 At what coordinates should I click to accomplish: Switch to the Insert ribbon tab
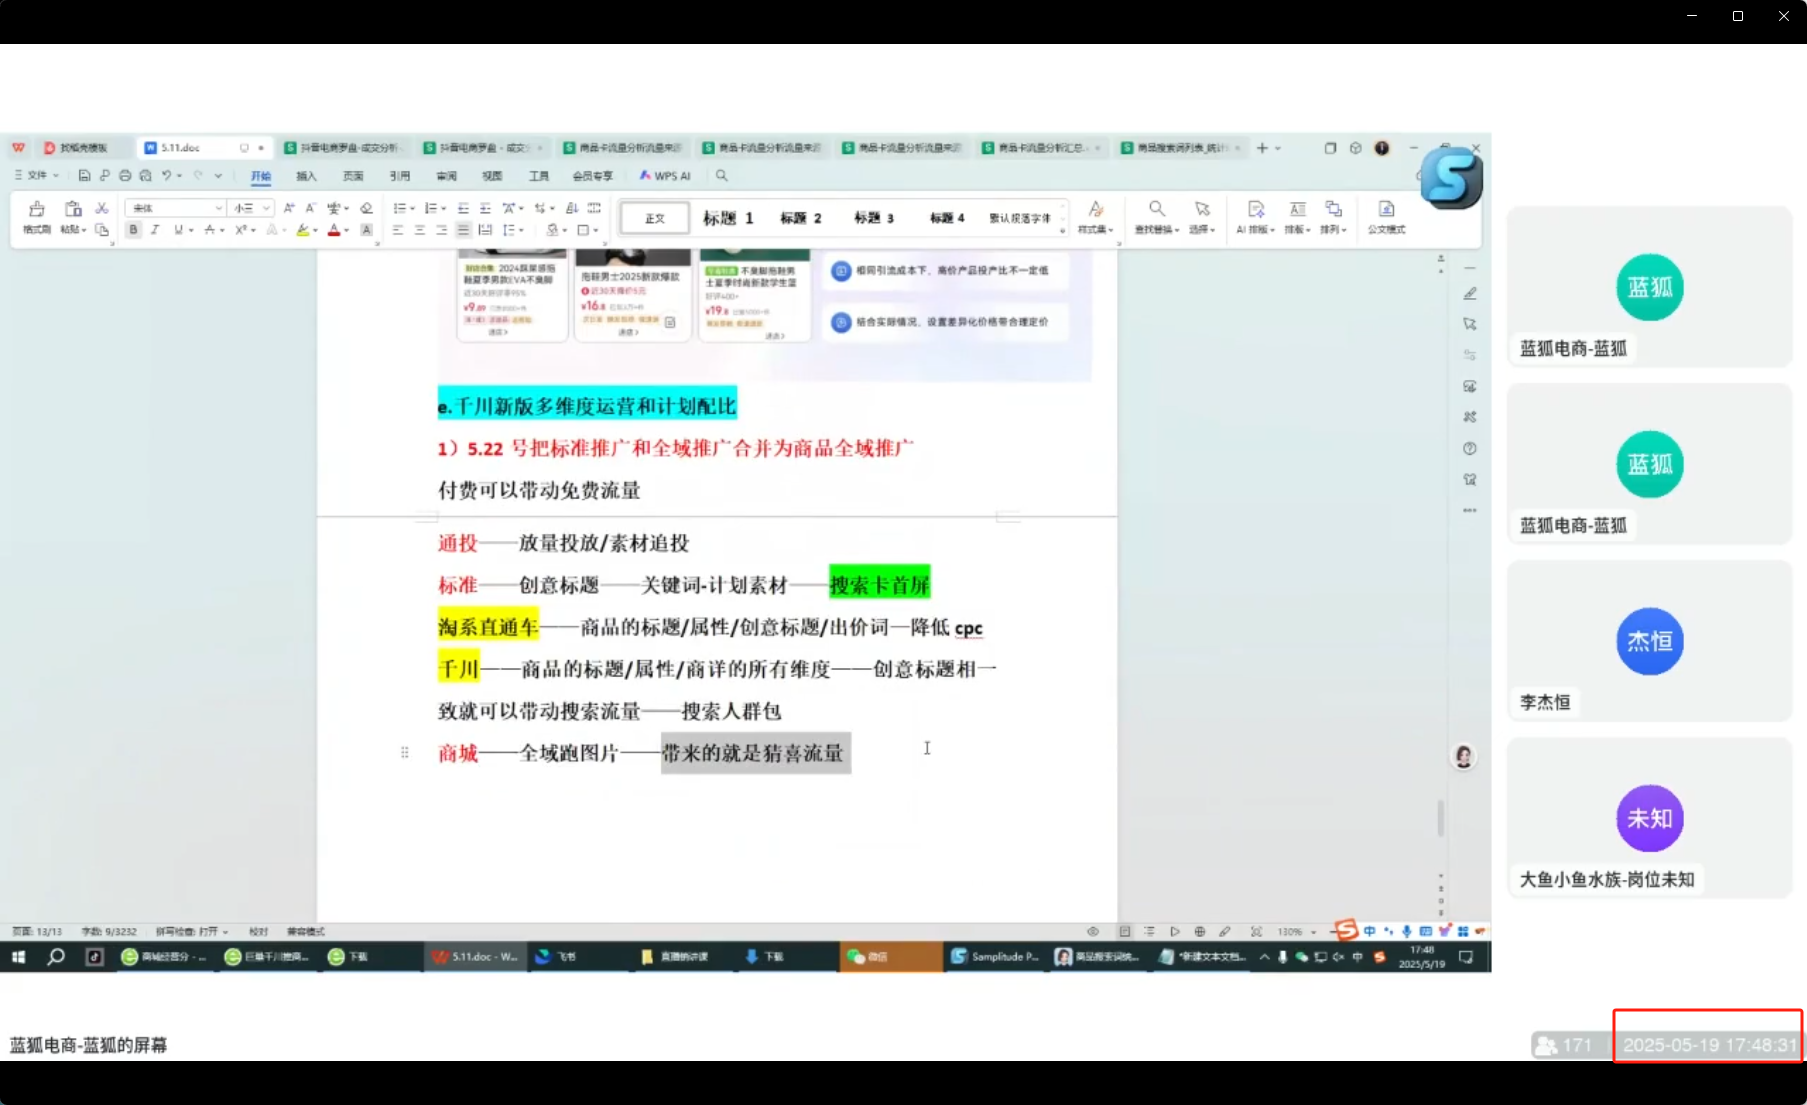[306, 176]
